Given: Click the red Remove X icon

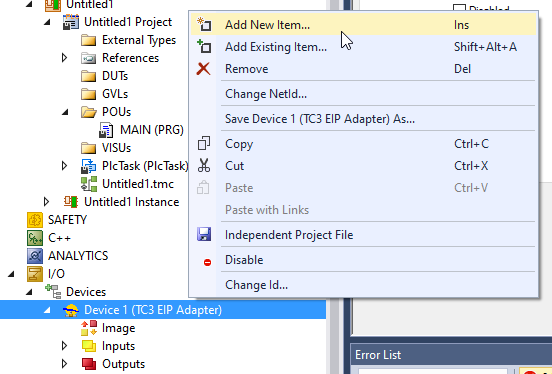Looking at the screenshot, I should (x=203, y=69).
